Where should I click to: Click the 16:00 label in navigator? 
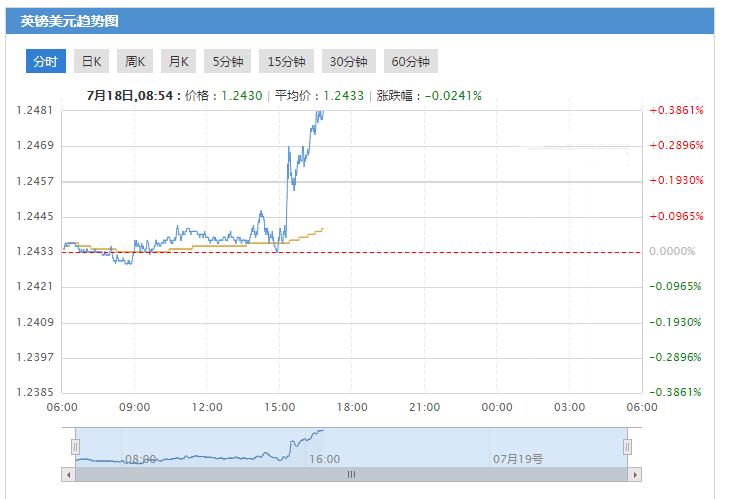[x=325, y=459]
